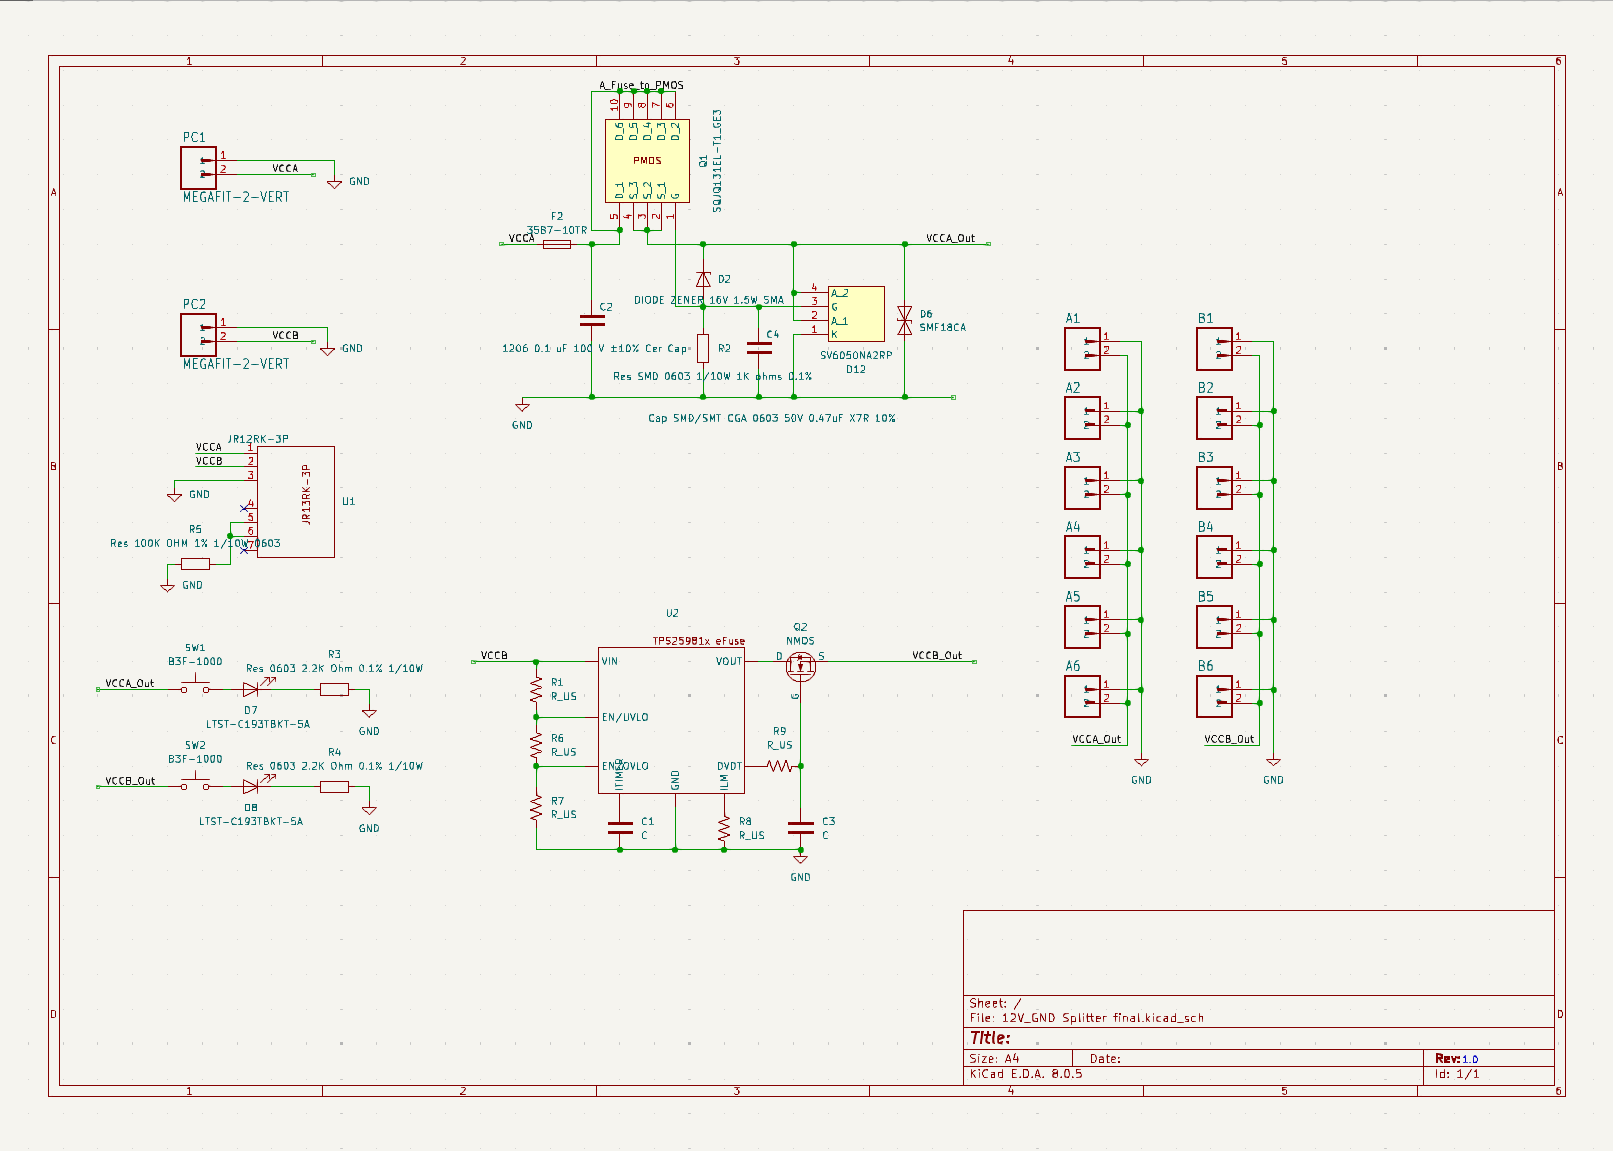The width and height of the screenshot is (1613, 1151).
Task: Select connector A2 symbol
Action: tap(1082, 418)
